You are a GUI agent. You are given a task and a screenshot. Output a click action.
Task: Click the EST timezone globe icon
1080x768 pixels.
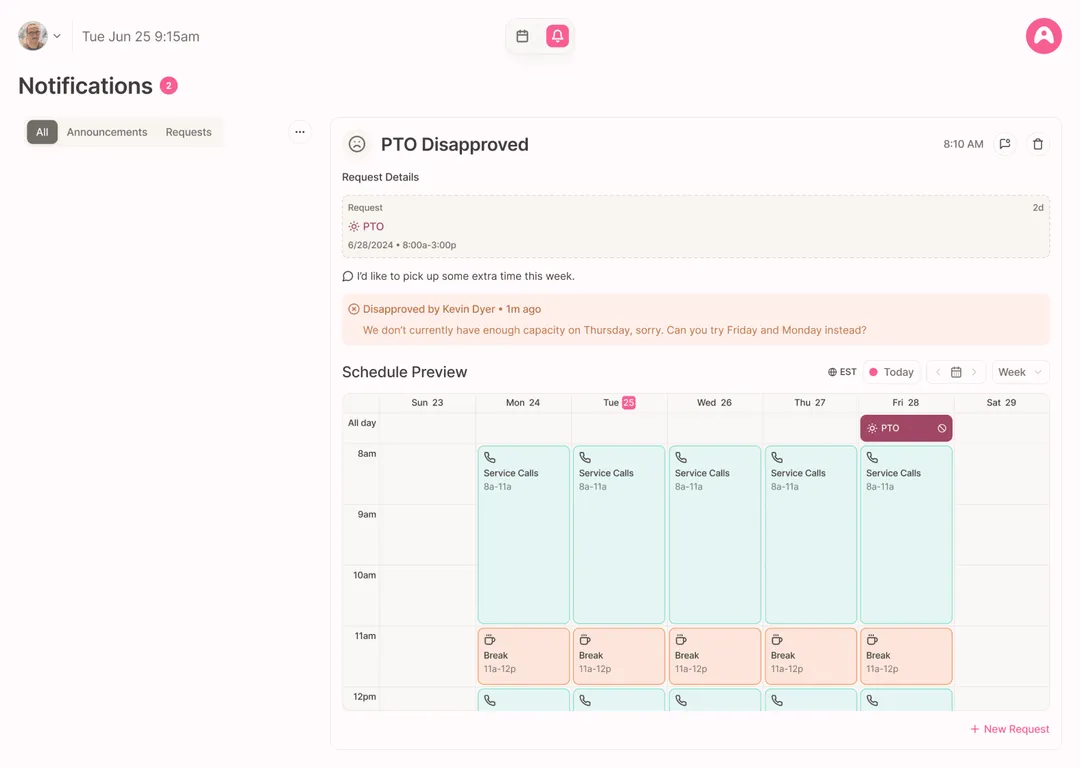[x=832, y=372]
